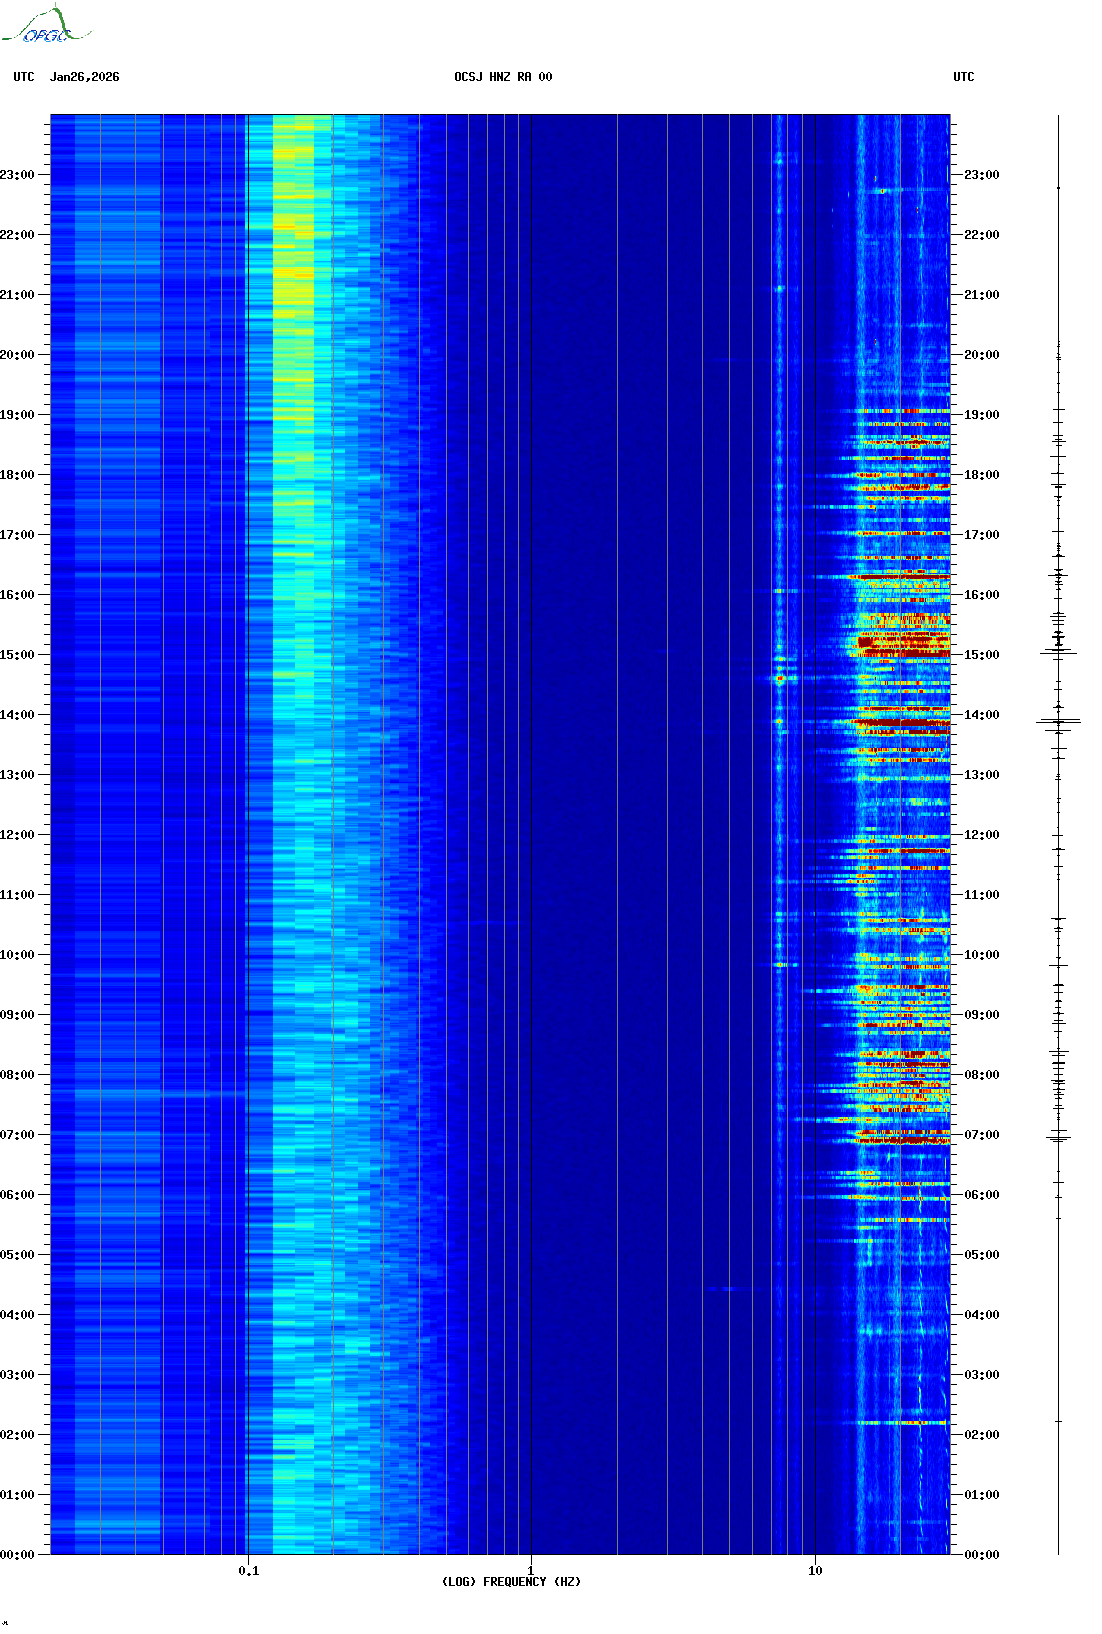Click the station title OCSJ HNZ RA 00
The image size is (1102, 1634).
click(x=503, y=77)
